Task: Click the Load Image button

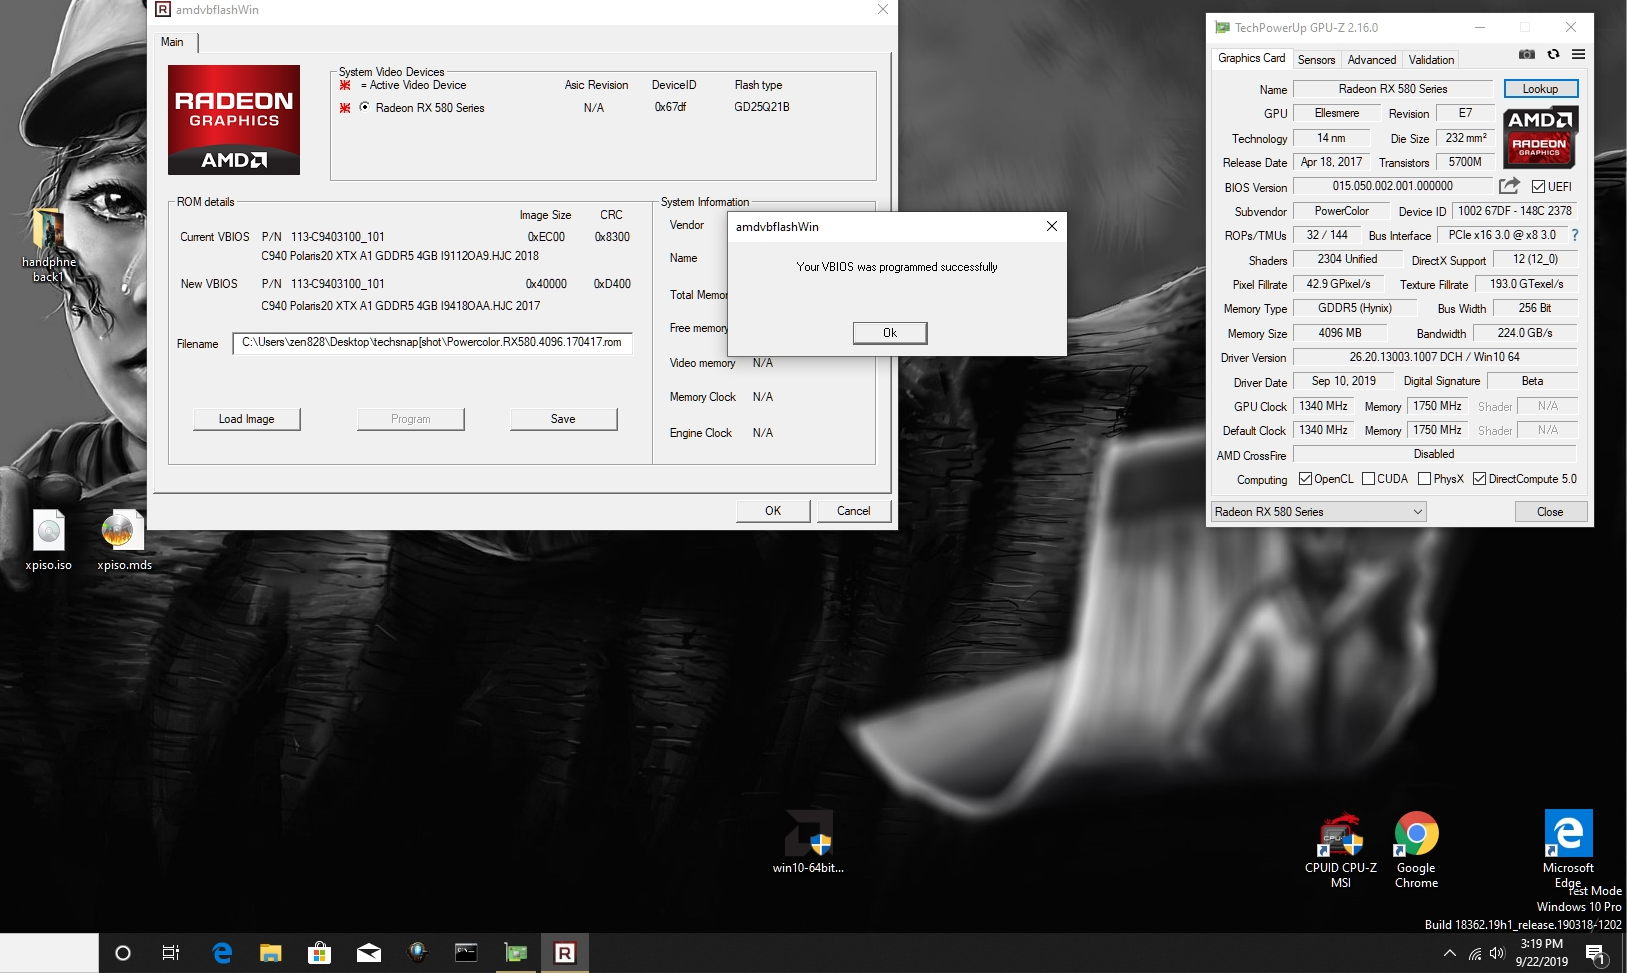Action: click(x=246, y=419)
